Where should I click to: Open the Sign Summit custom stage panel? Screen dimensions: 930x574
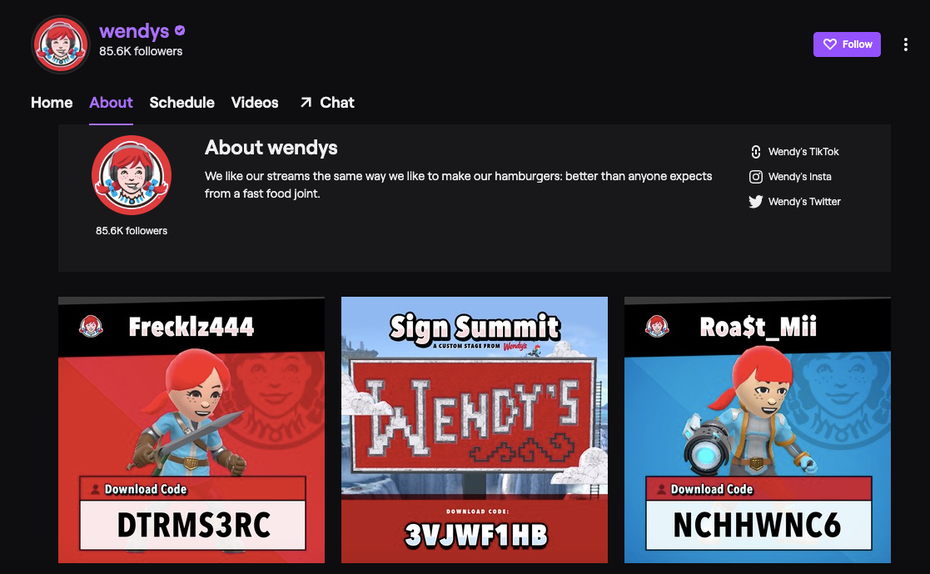[474, 430]
